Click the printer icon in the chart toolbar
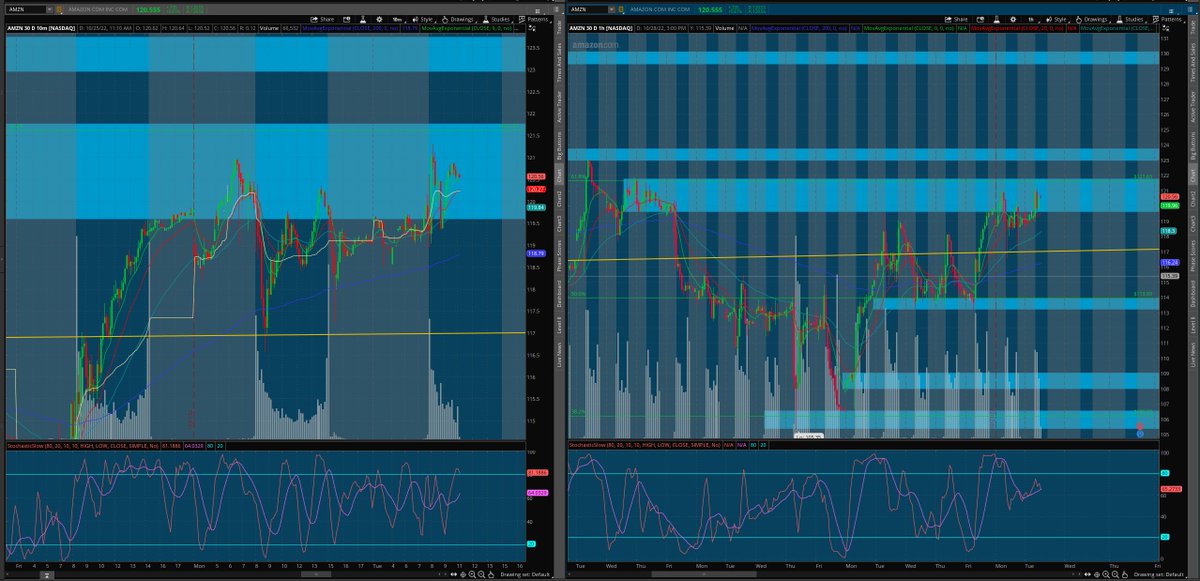The width and height of the screenshot is (1200, 581). [x=347, y=19]
